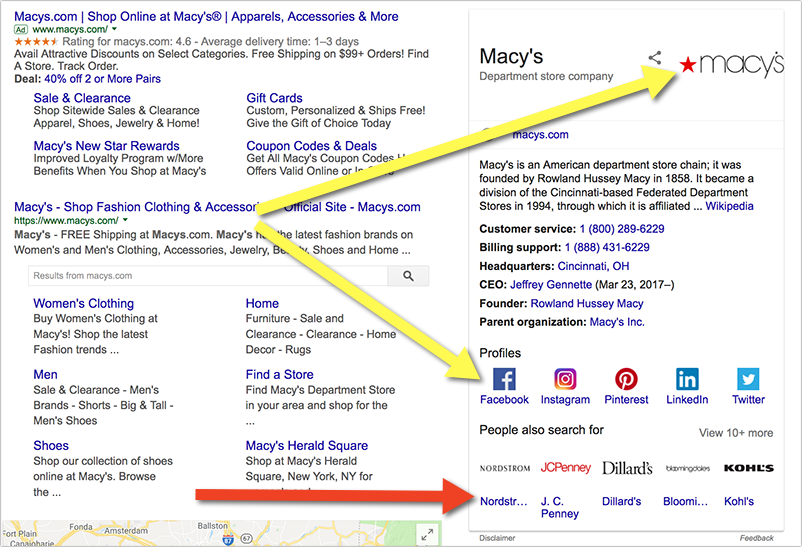
Task: Open the LinkedIn profile icon
Action: [x=687, y=379]
